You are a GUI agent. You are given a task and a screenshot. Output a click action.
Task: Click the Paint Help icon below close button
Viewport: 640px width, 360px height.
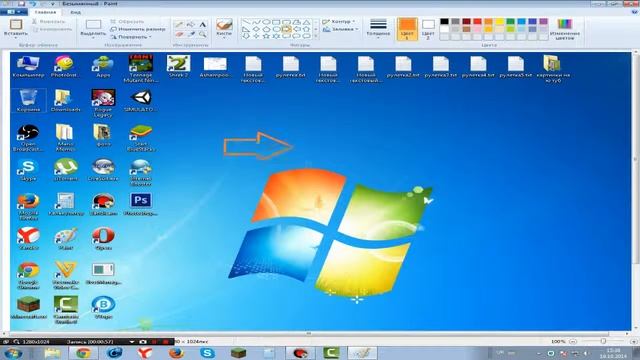coord(635,12)
